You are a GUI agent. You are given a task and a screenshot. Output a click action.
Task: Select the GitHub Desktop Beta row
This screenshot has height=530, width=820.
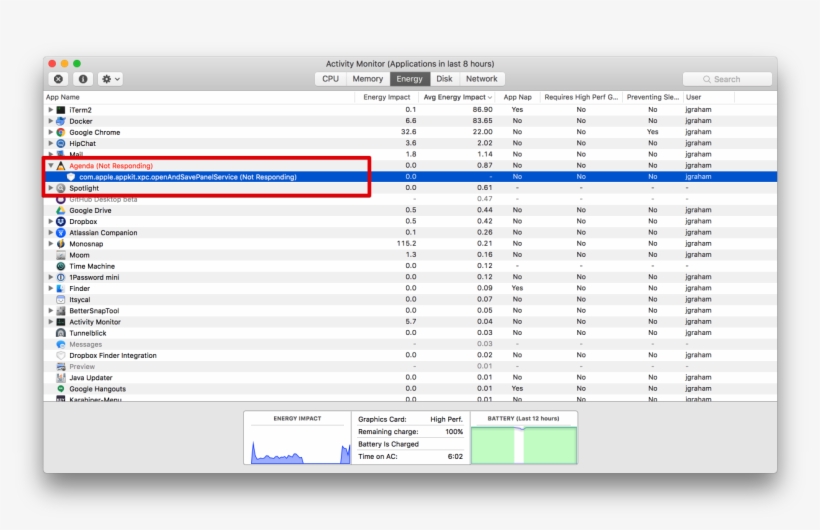pos(411,199)
